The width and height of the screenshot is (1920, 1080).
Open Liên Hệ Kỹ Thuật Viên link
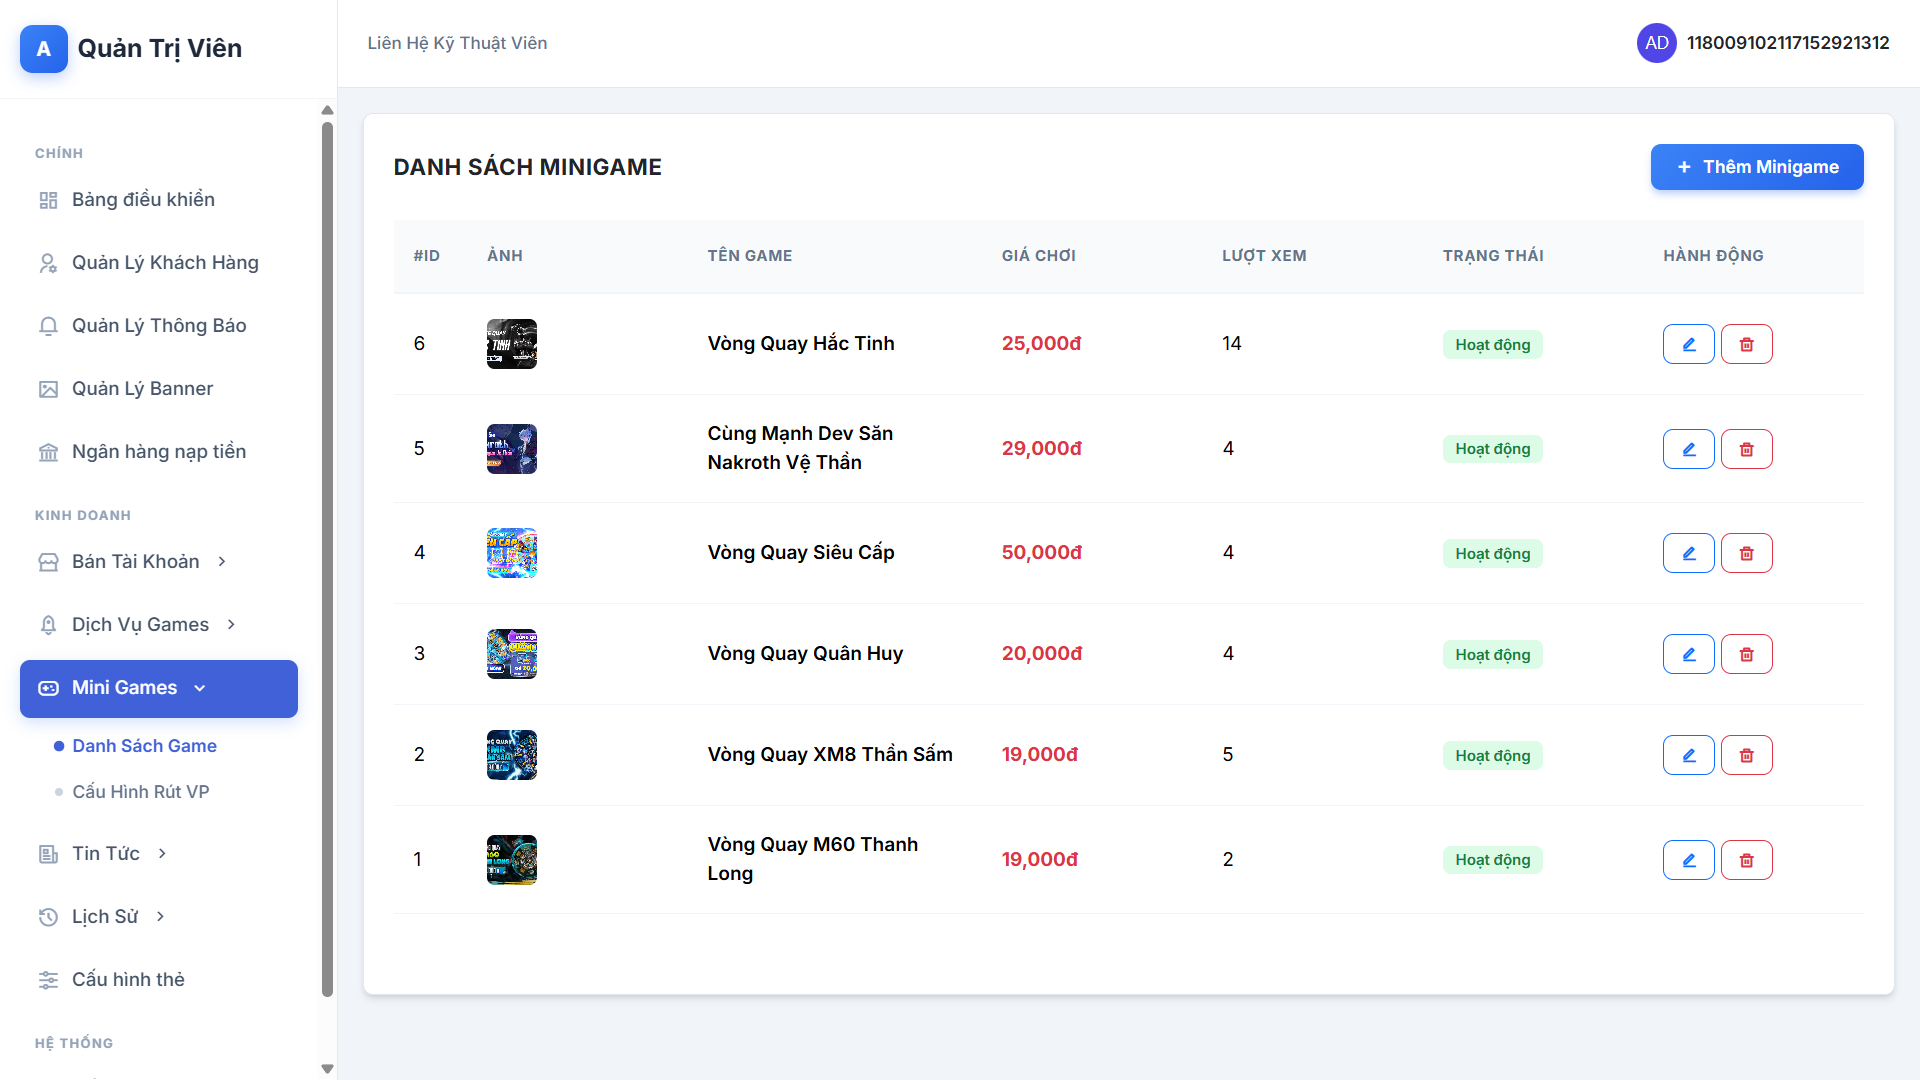[457, 43]
